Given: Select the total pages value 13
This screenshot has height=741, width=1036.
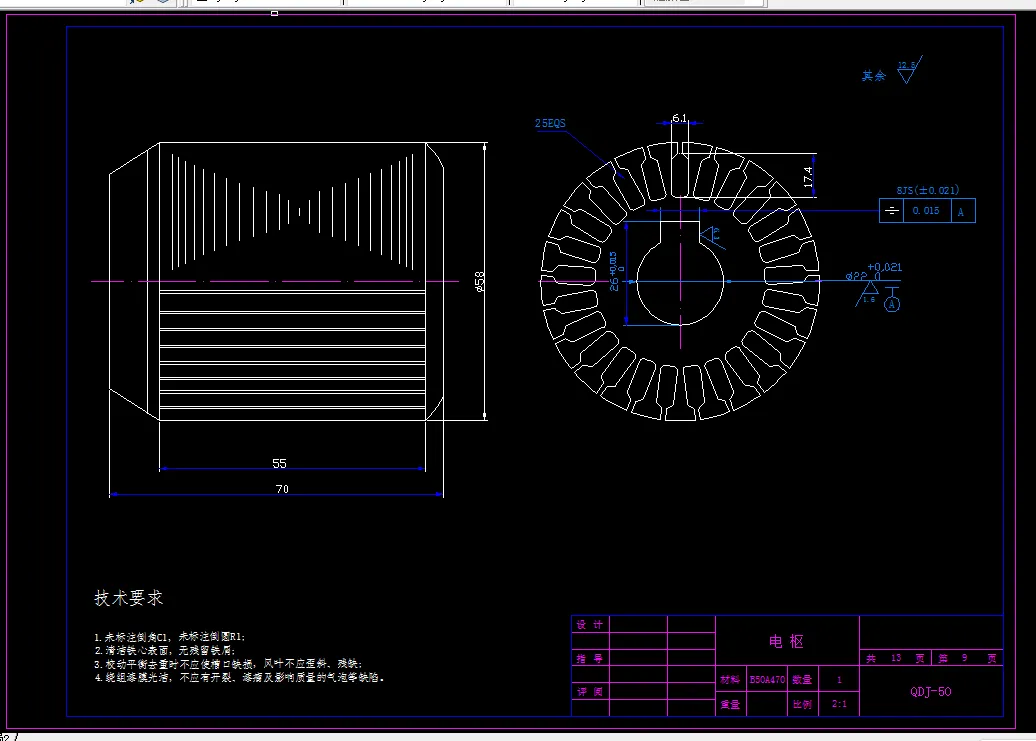Looking at the screenshot, I should pos(896,658).
